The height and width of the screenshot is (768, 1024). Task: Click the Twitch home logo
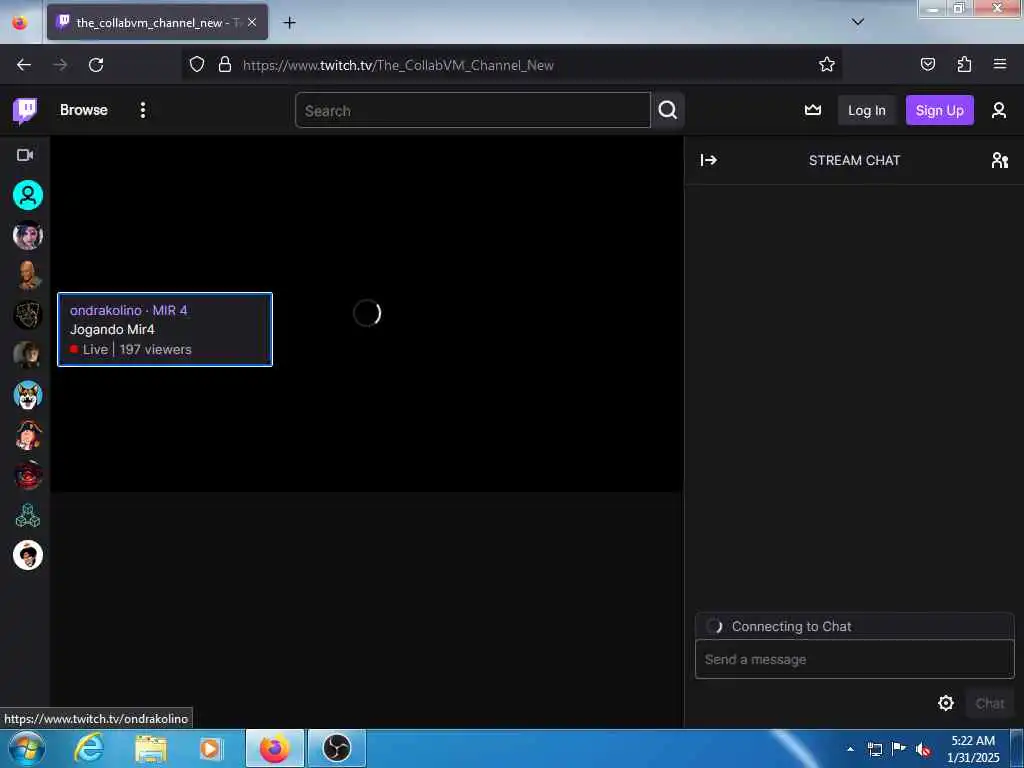pos(25,110)
